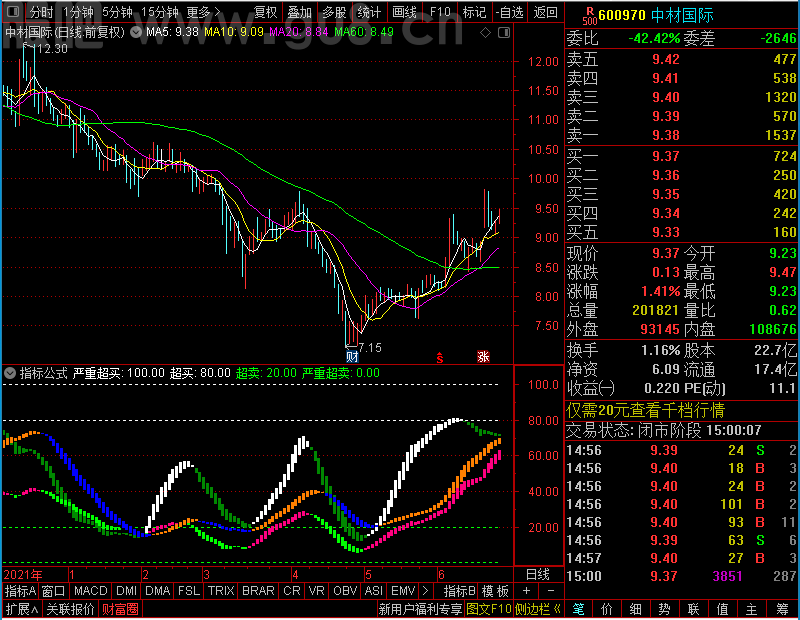The width and height of the screenshot is (800, 620).
Task: Click the MA20 value label
Action: point(298,32)
